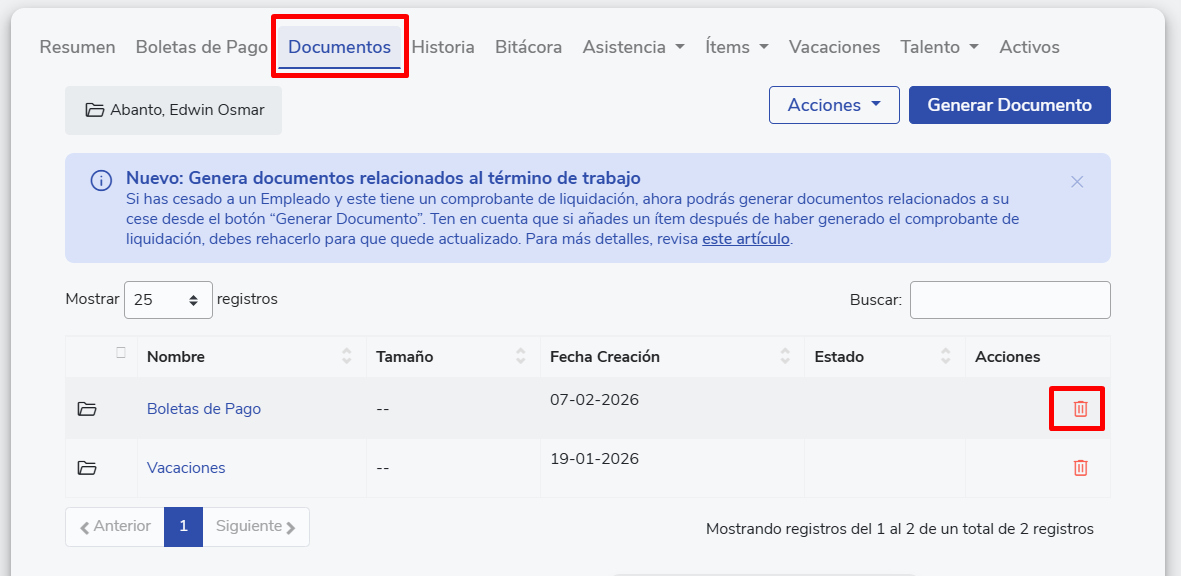Click the Buscar search field

pyautogui.click(x=1009, y=299)
